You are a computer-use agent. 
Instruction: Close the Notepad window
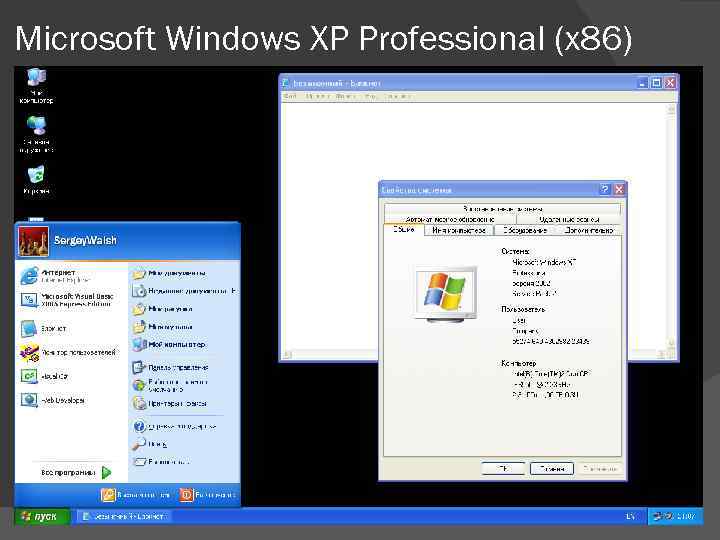click(670, 83)
